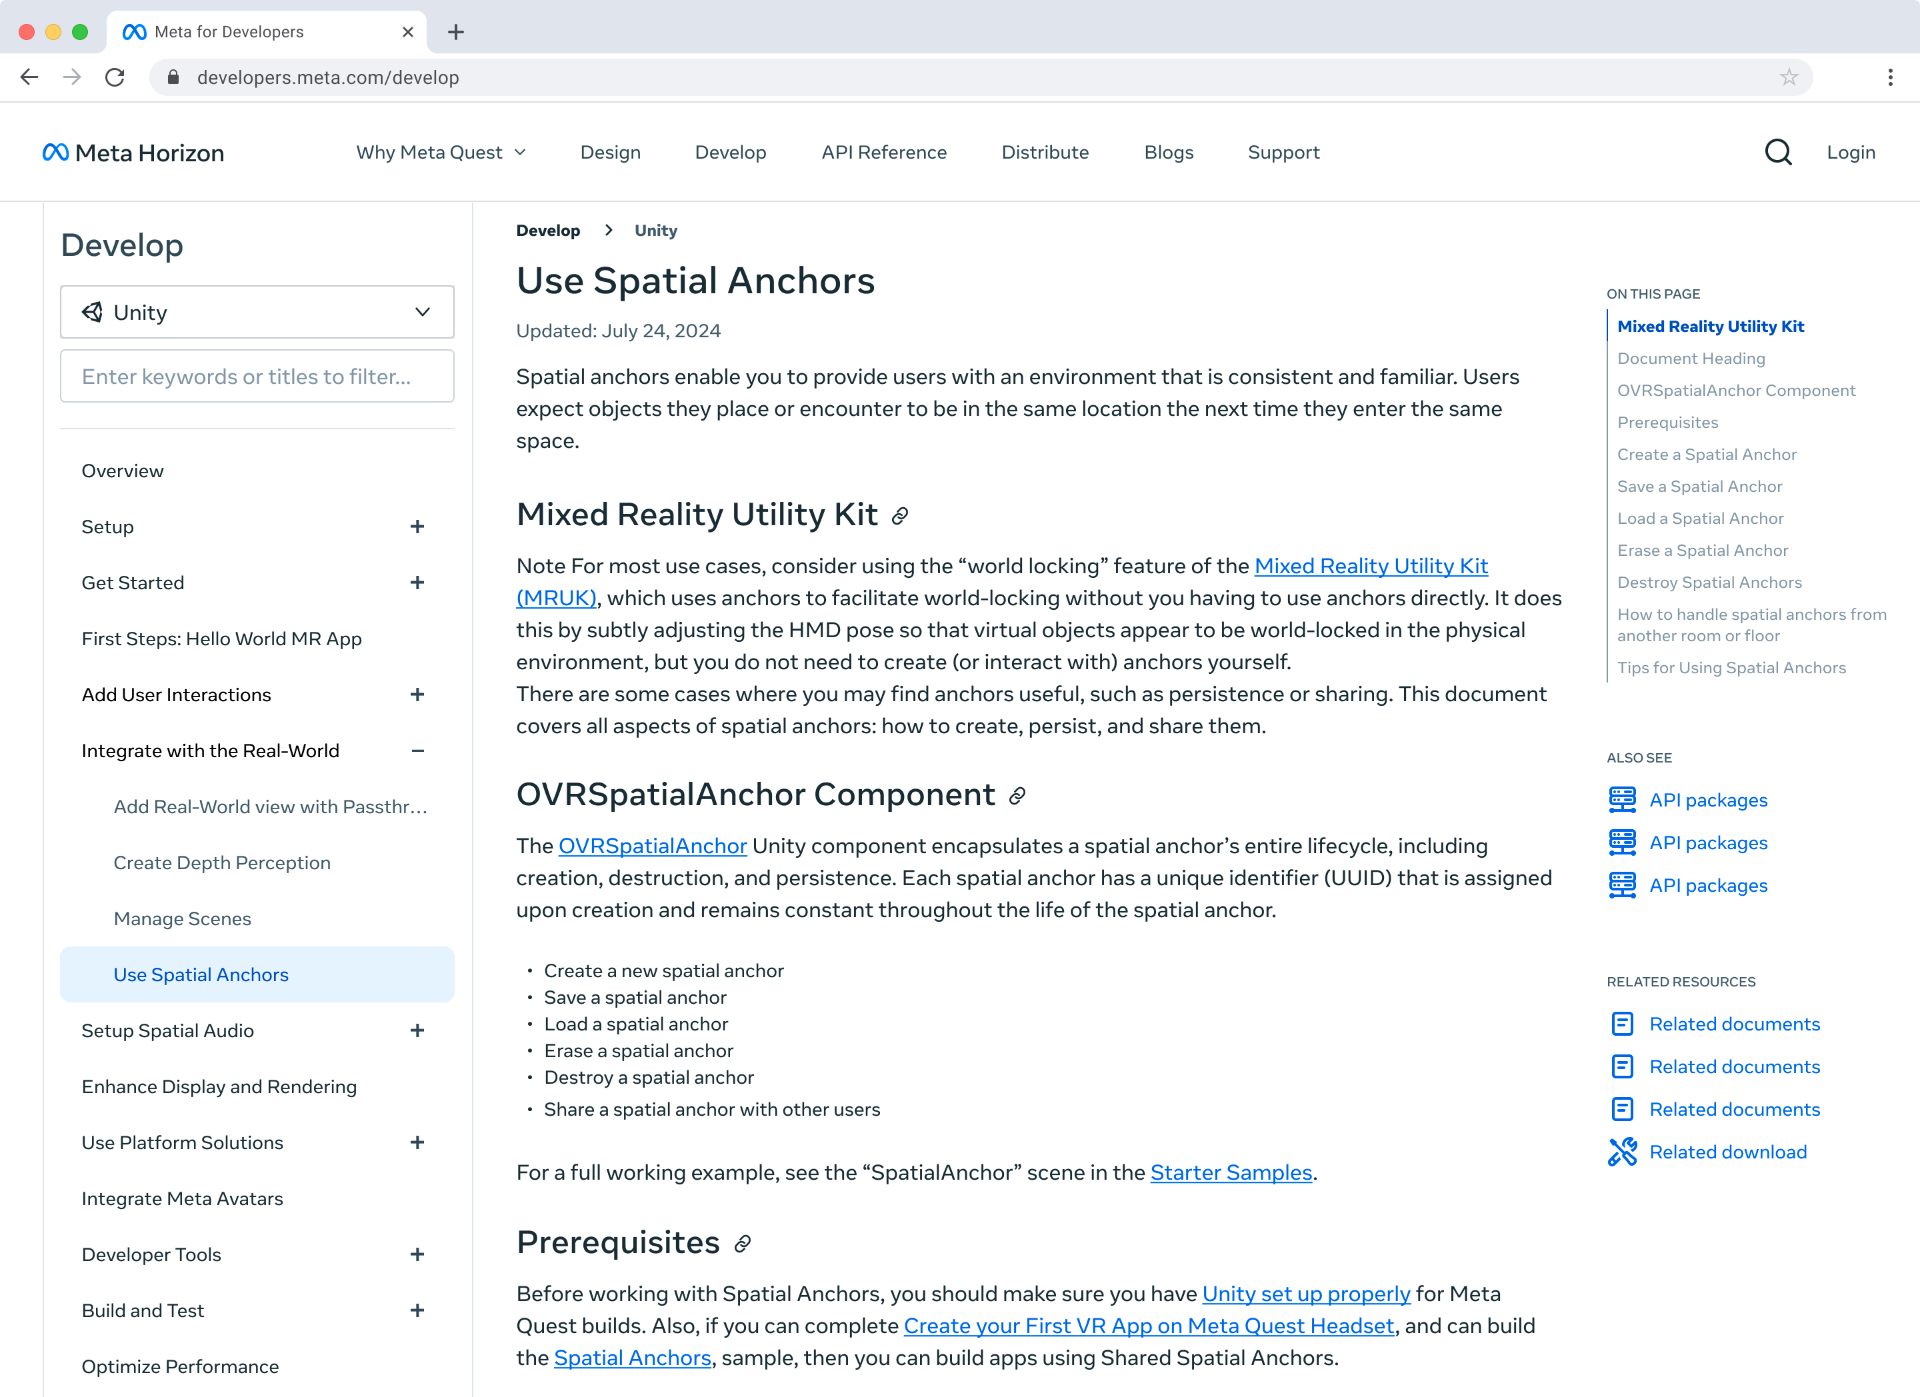The width and height of the screenshot is (1920, 1397).
Task: Open Enhance Display and Rendering page
Action: 219,1087
